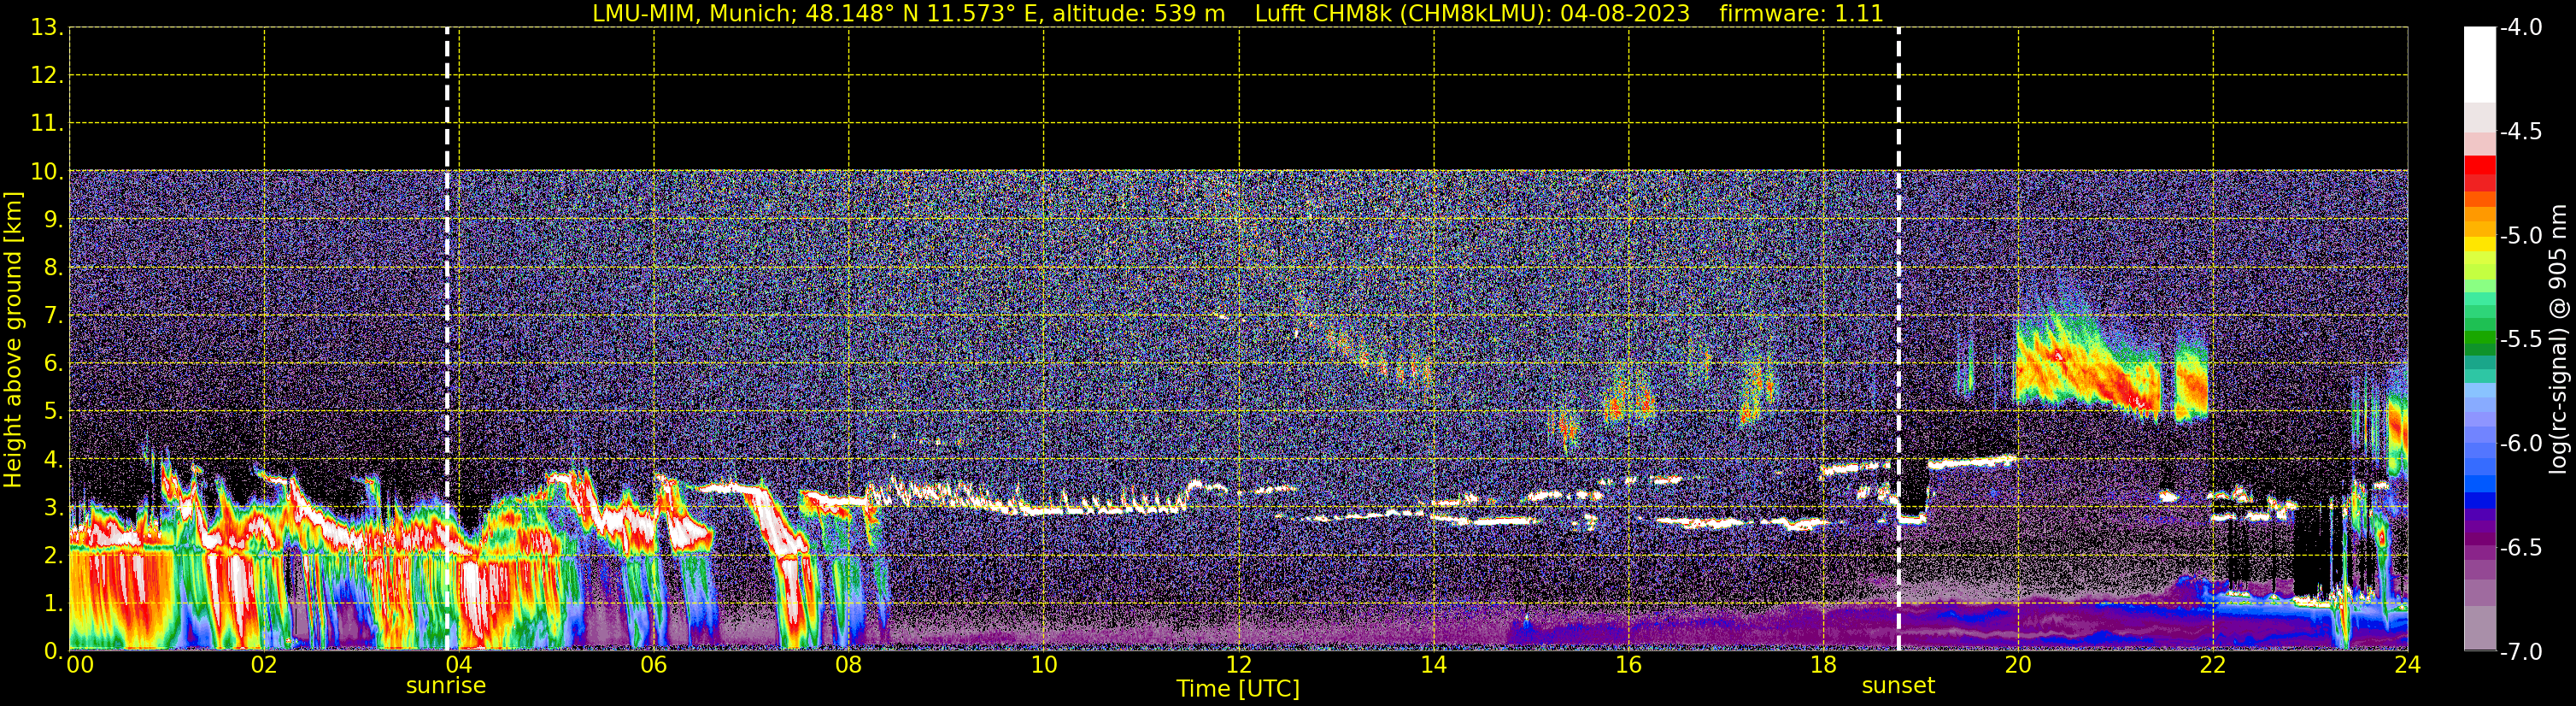Click the colorbar tick label "-6.0"
The height and width of the screenshot is (706, 2576).
coord(2520,443)
